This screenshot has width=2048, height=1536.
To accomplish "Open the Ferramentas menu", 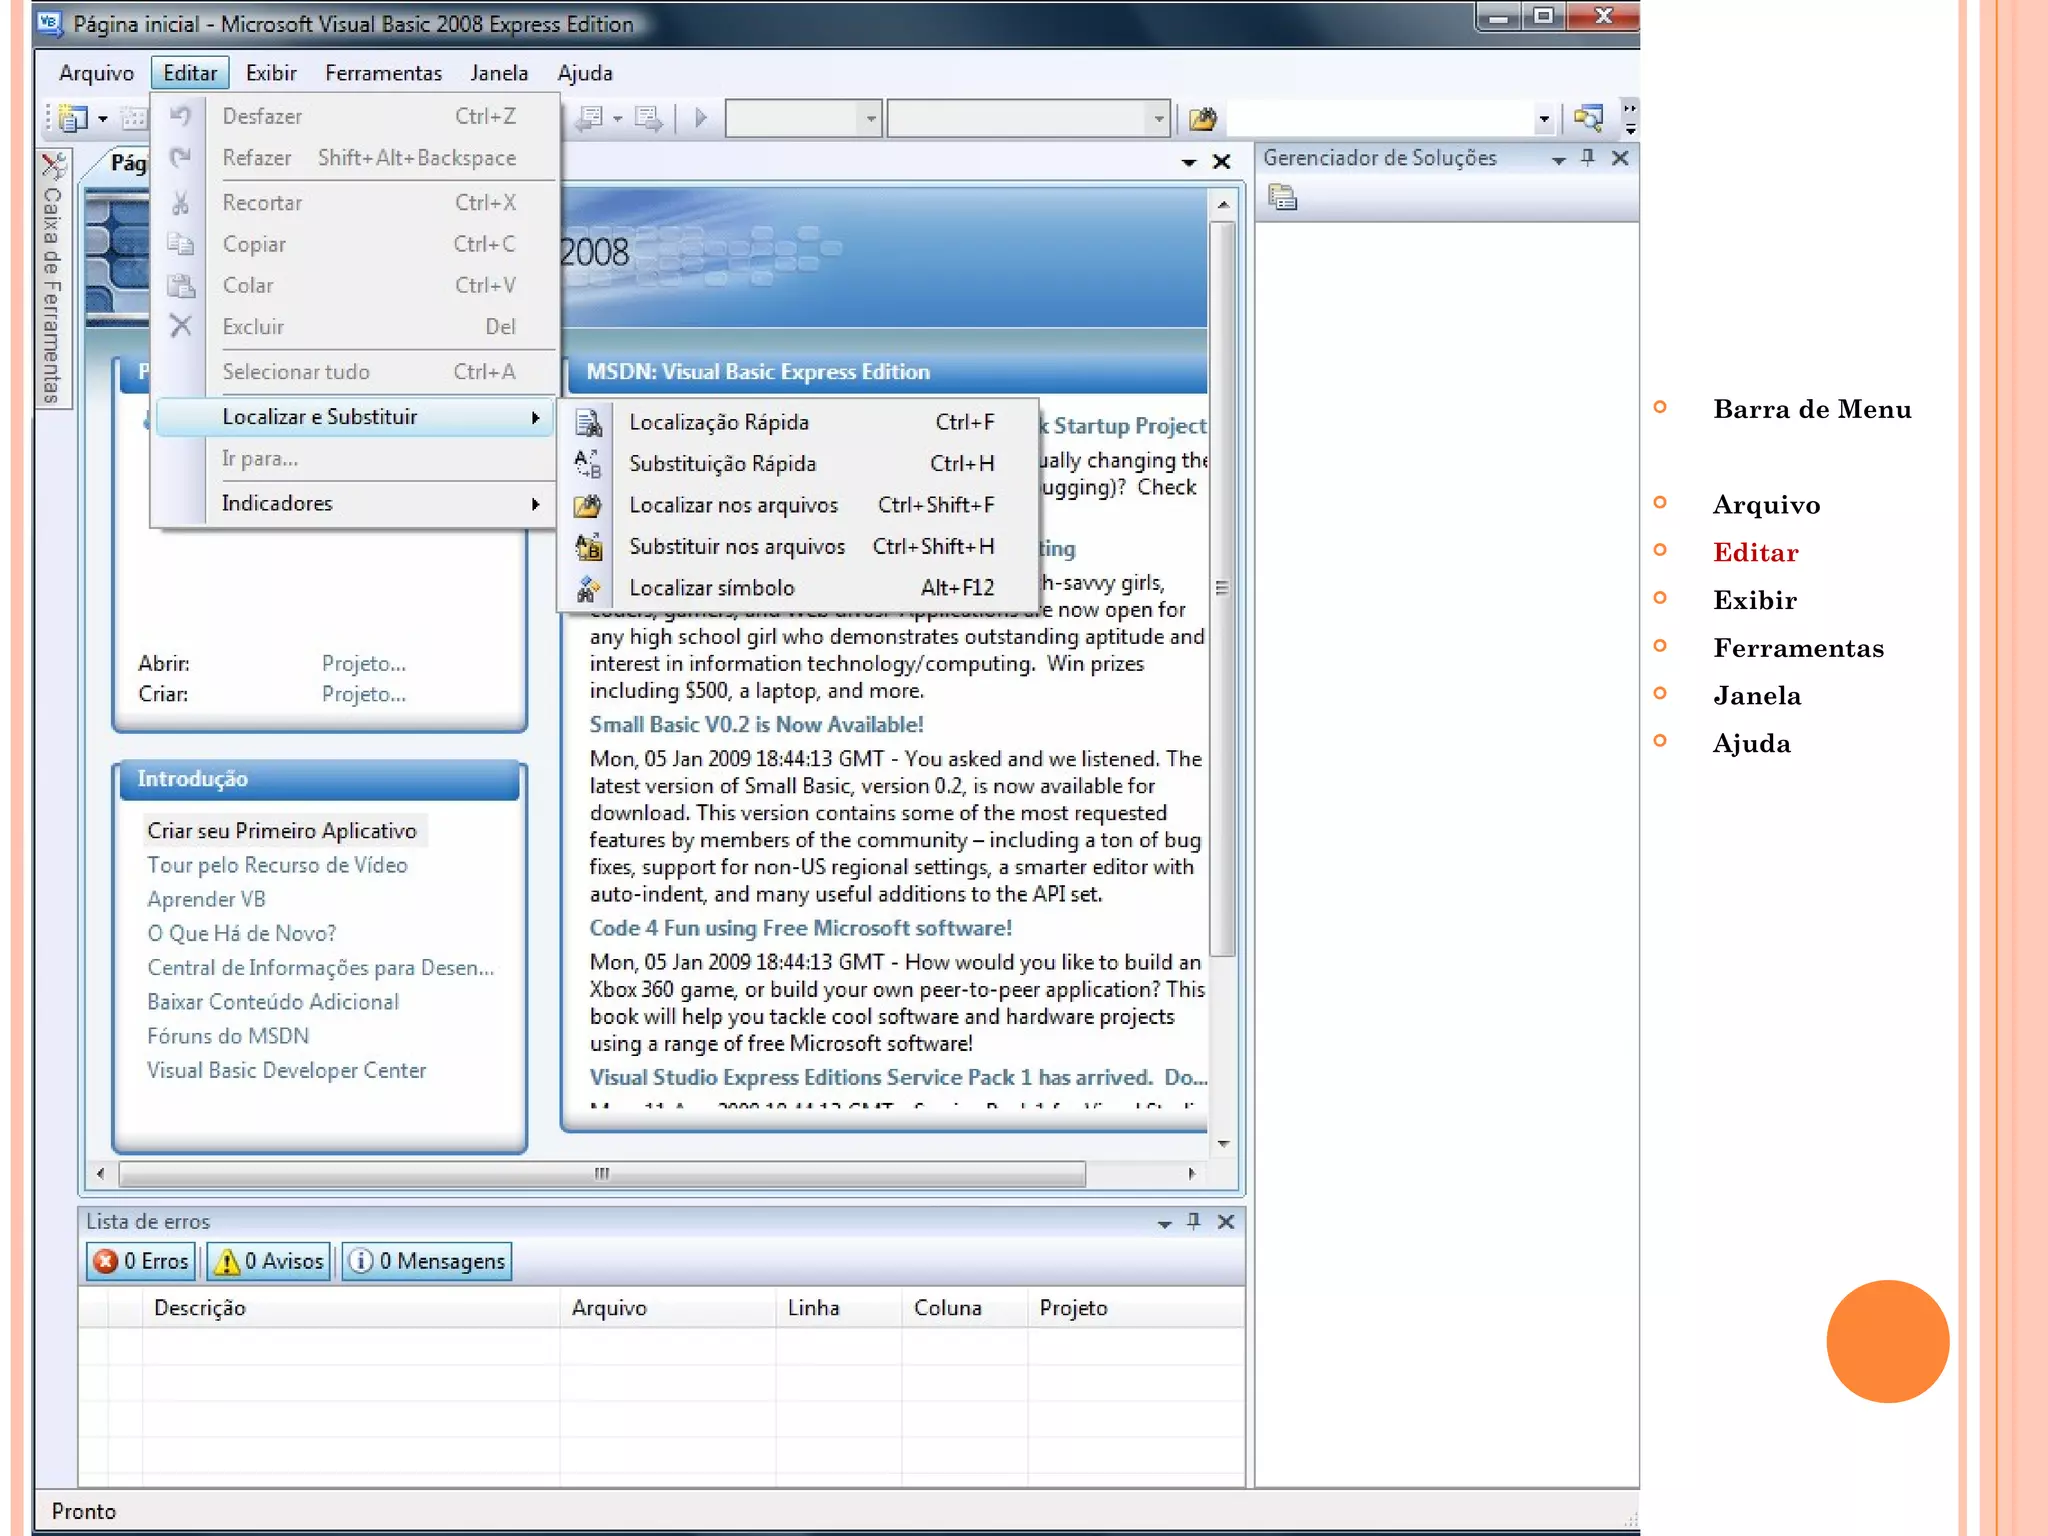I will tap(383, 73).
